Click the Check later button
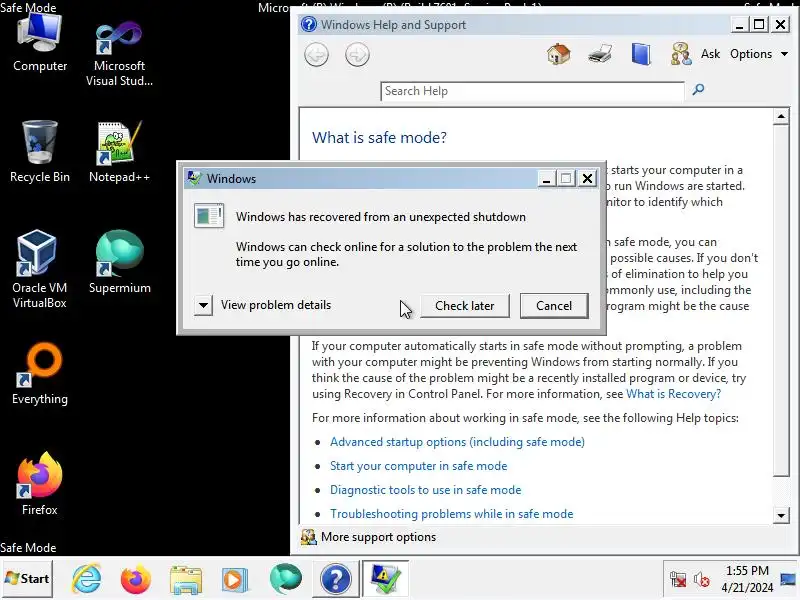Image resolution: width=800 pixels, height=600 pixels. coord(464,306)
